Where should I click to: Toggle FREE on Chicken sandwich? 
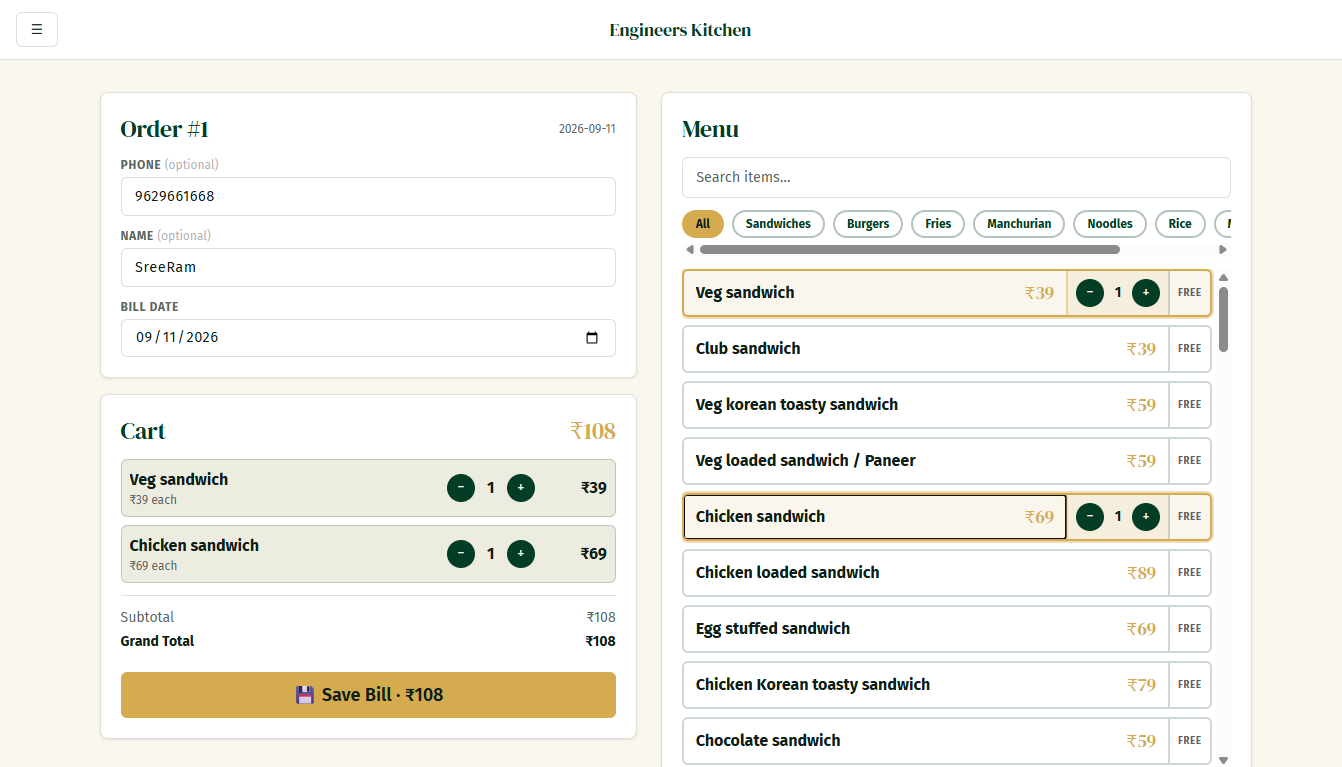coord(1189,517)
